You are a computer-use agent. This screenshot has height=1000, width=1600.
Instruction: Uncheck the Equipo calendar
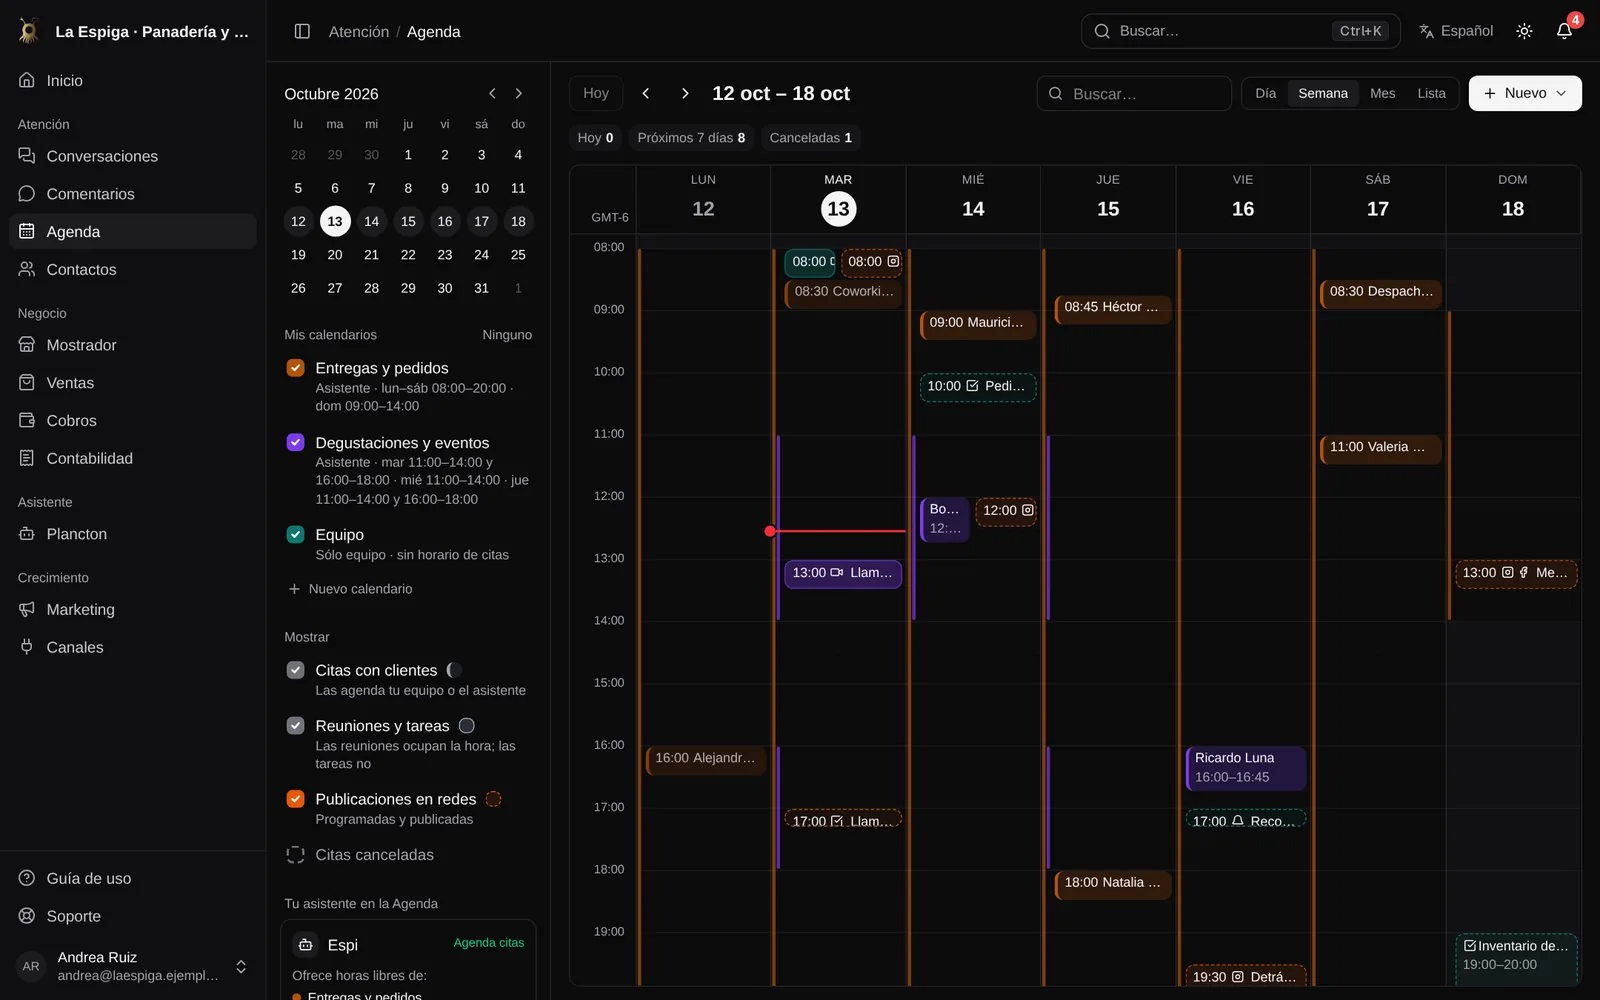pyautogui.click(x=295, y=534)
